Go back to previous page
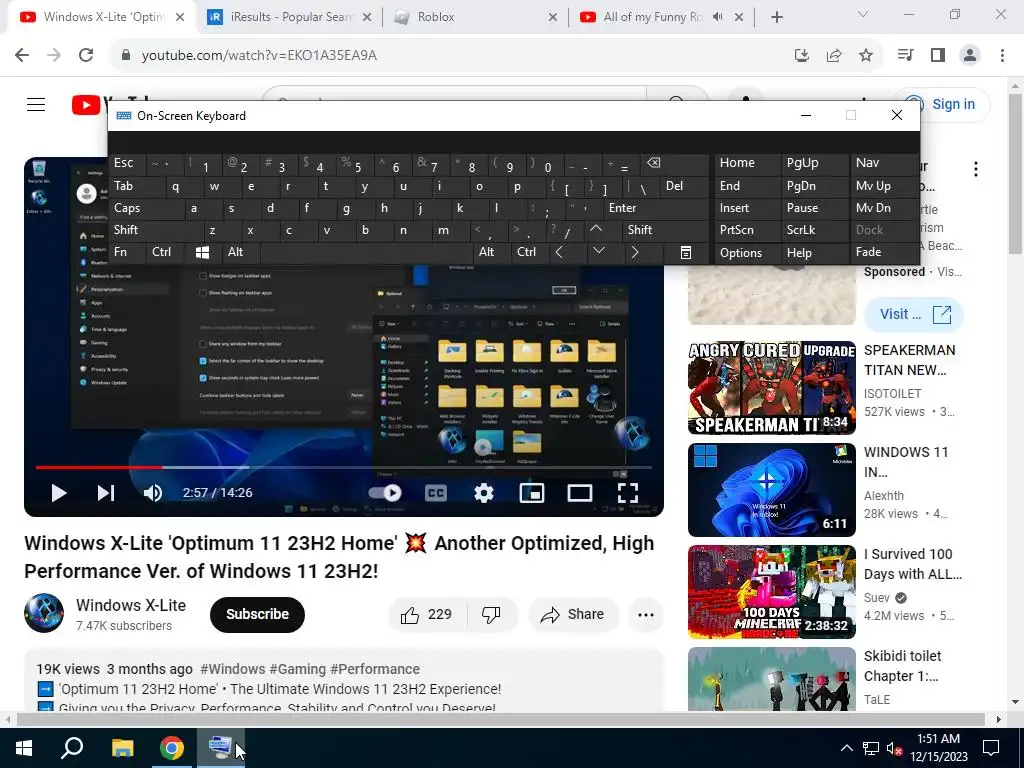This screenshot has height=768, width=1024. (22, 56)
